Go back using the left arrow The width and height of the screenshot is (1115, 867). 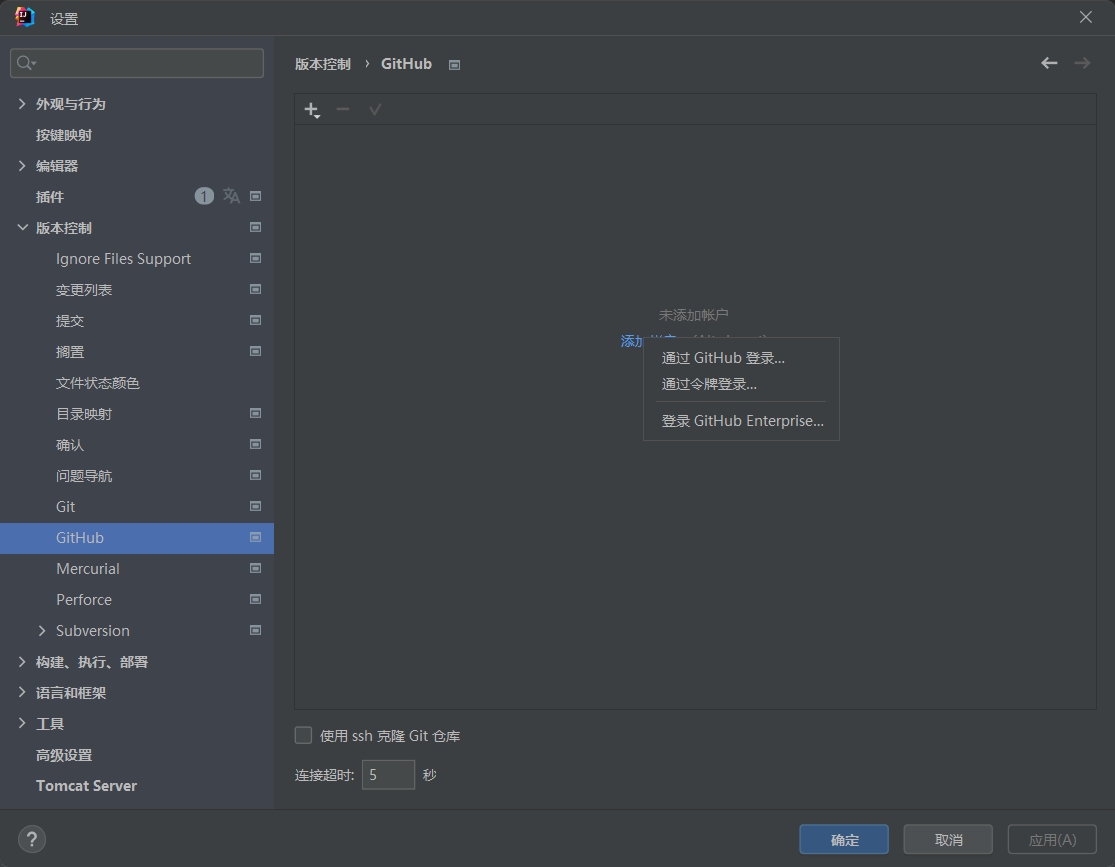tap(1049, 63)
